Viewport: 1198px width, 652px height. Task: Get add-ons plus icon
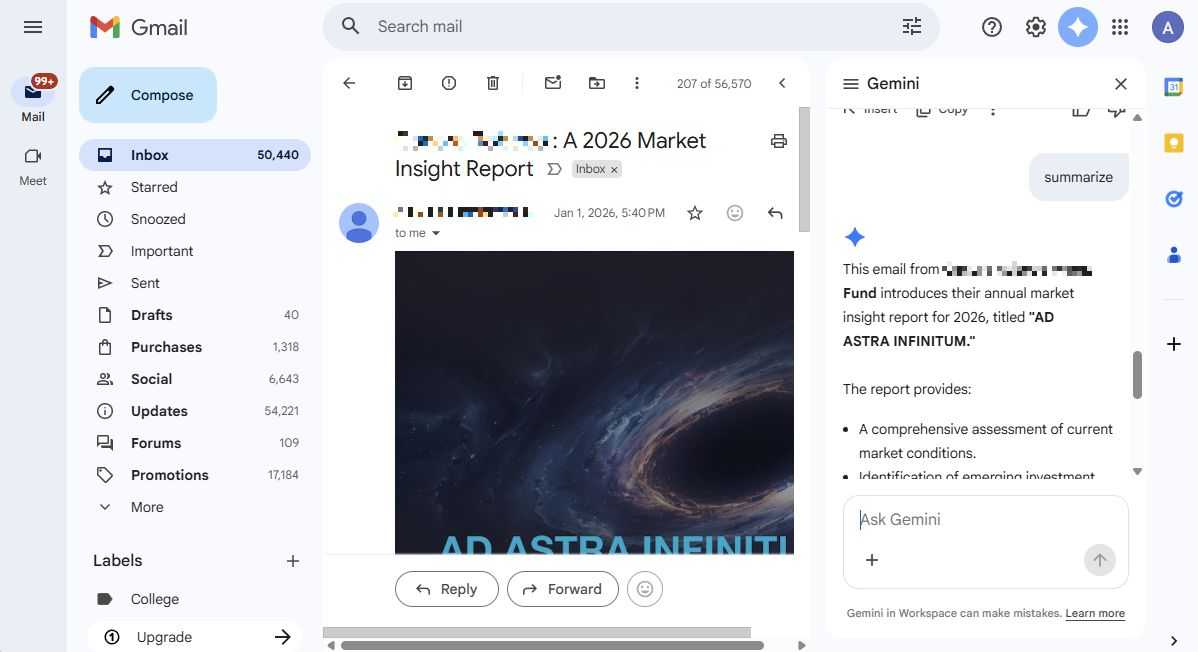[x=1174, y=344]
